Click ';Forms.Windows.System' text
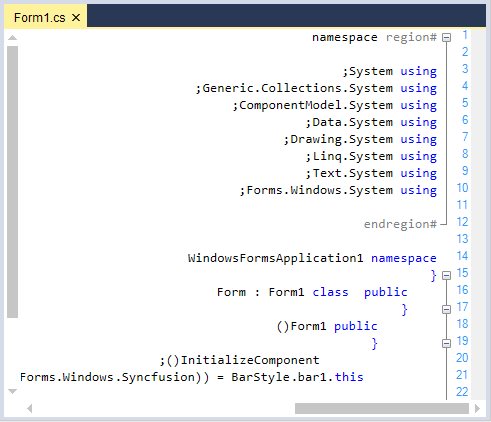Viewport: 491px width, 422px height. (x=316, y=190)
